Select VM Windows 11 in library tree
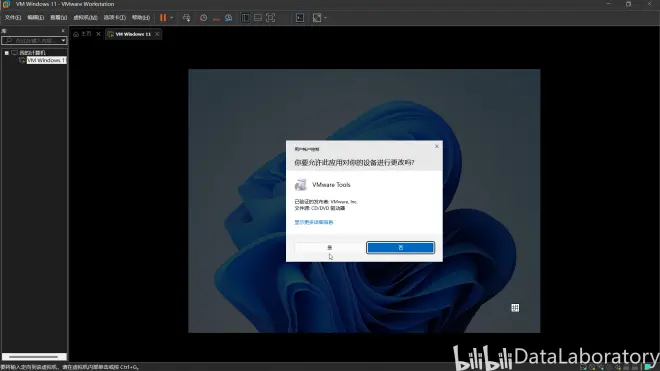The height and width of the screenshot is (371, 660). point(46,60)
